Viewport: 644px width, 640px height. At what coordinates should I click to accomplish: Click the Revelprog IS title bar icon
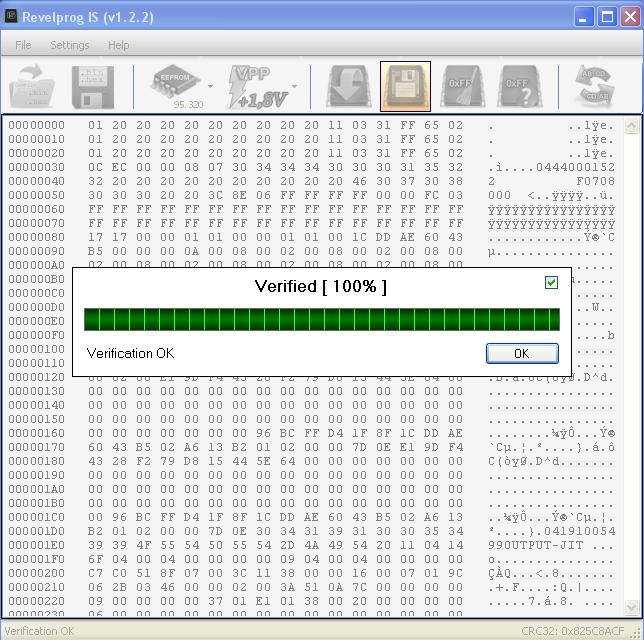click(11, 16)
